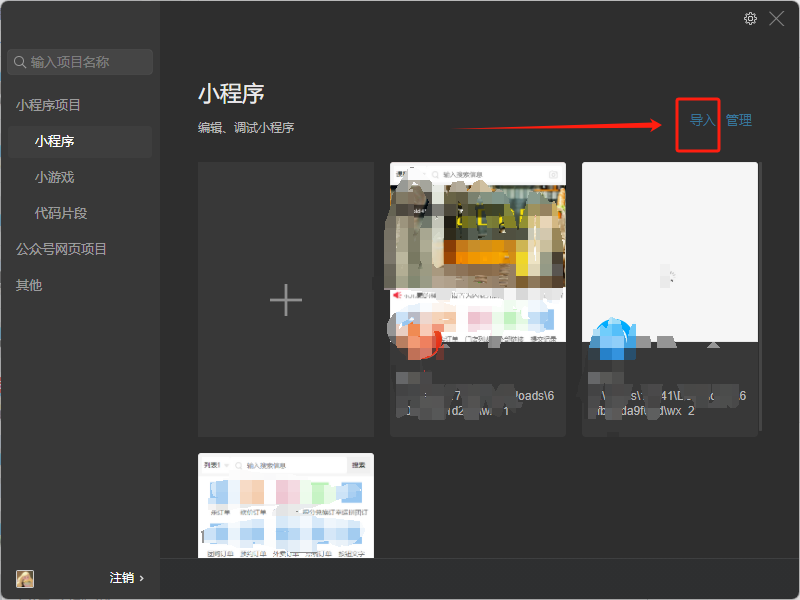Screen dimensions: 800x600
Task: Click the 管理 manage link
Action: coord(739,120)
